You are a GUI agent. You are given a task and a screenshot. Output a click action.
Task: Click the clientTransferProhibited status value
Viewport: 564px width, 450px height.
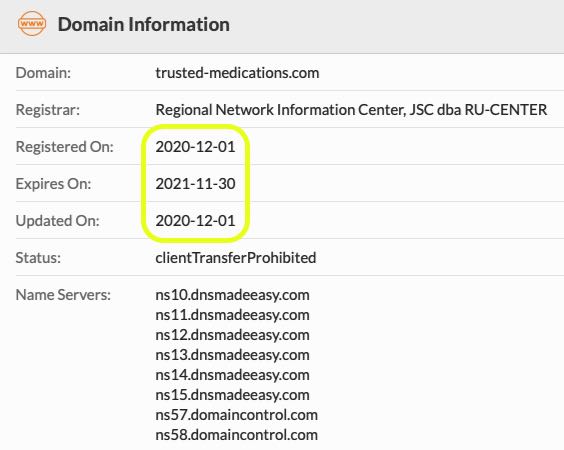236,258
